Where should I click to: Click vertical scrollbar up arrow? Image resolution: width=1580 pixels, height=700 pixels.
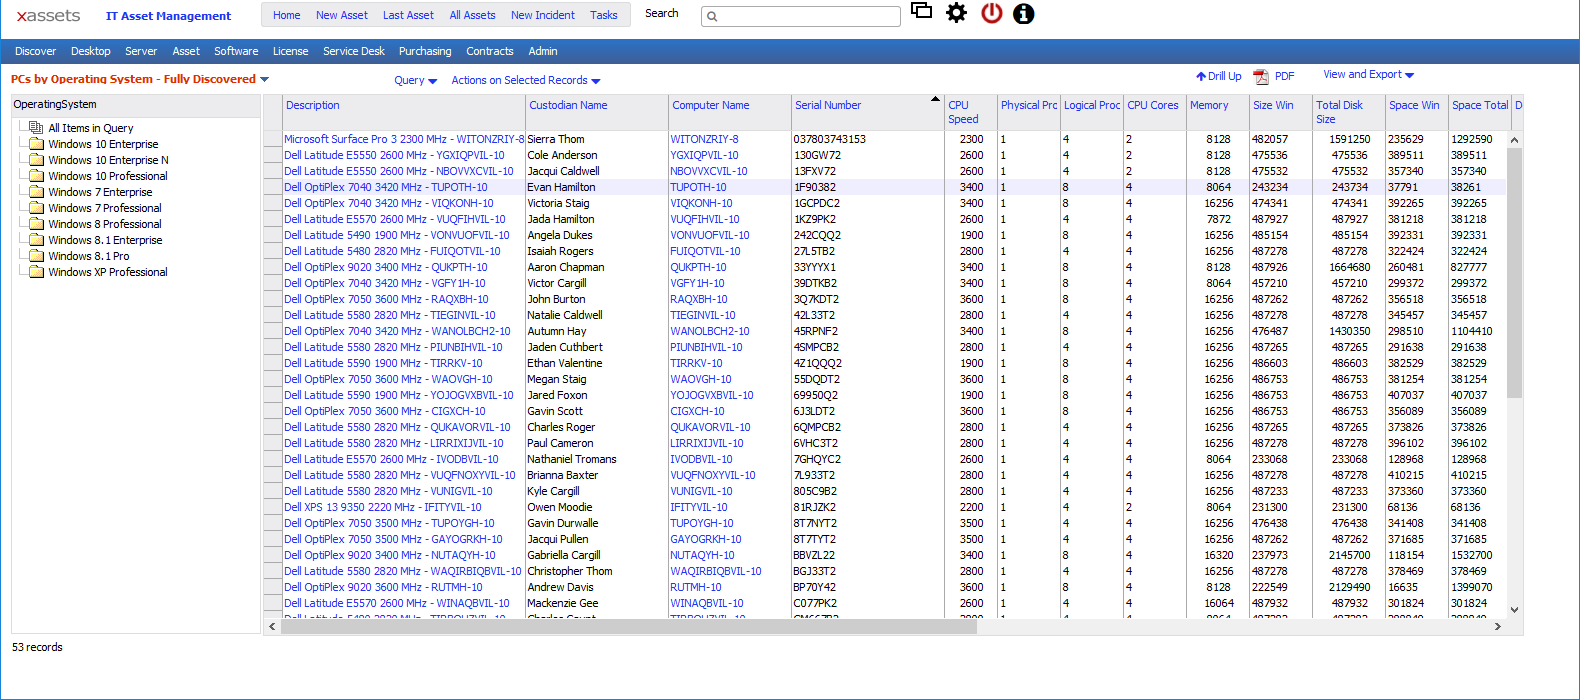coord(1514,140)
